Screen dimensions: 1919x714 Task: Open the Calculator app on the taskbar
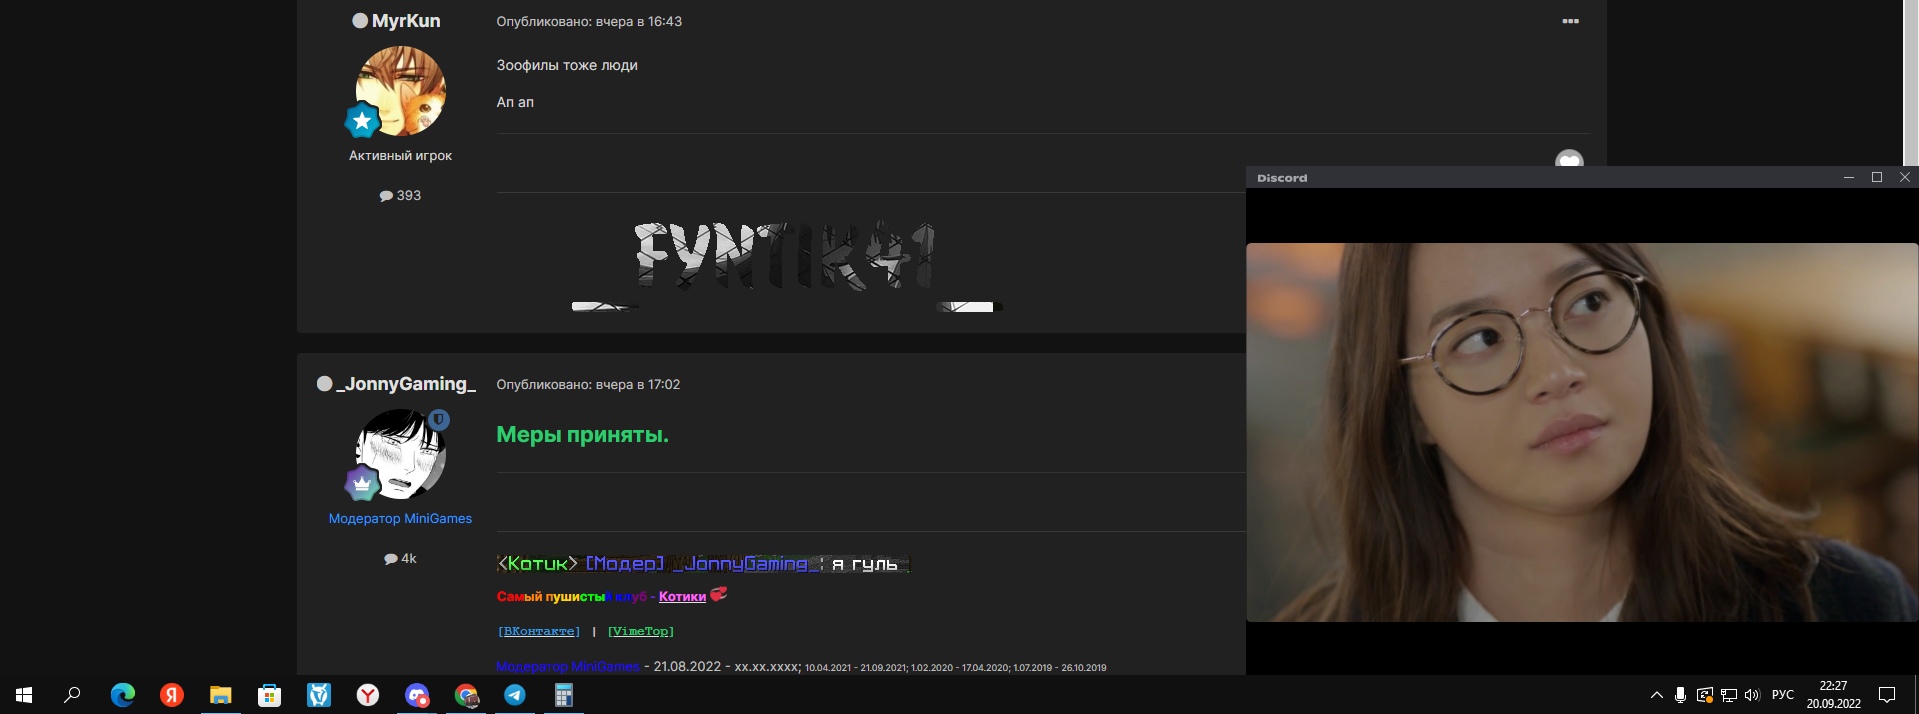pos(564,695)
